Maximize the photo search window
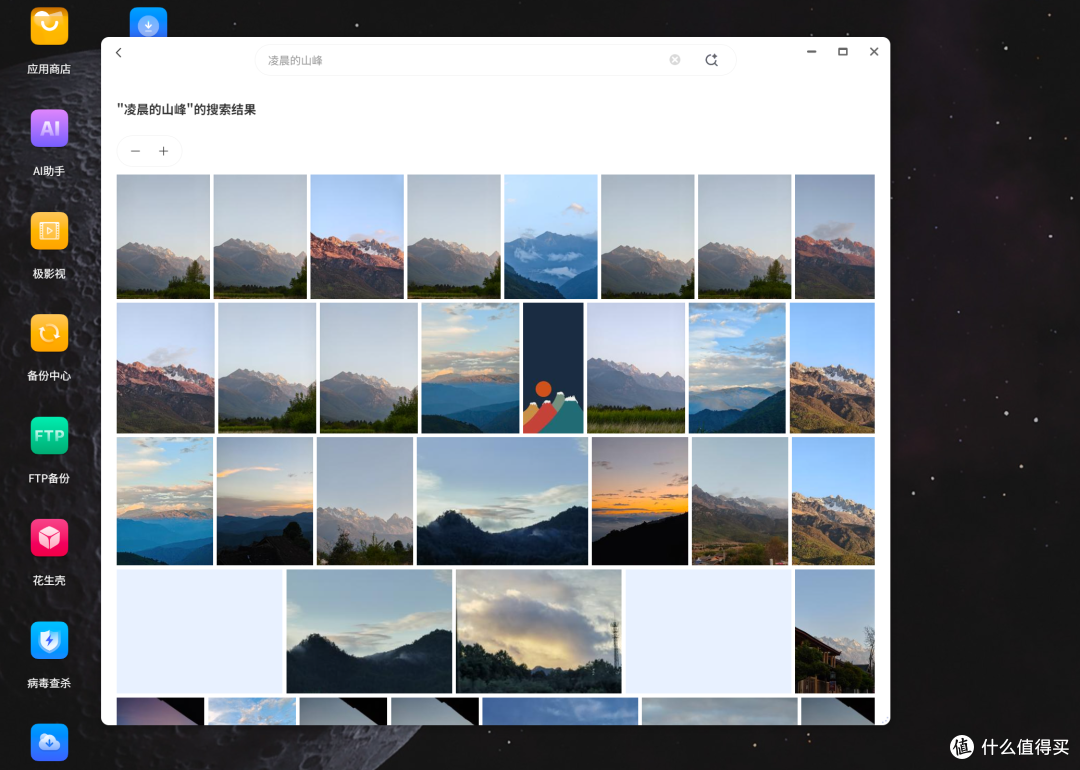This screenshot has height=770, width=1080. (x=842, y=52)
